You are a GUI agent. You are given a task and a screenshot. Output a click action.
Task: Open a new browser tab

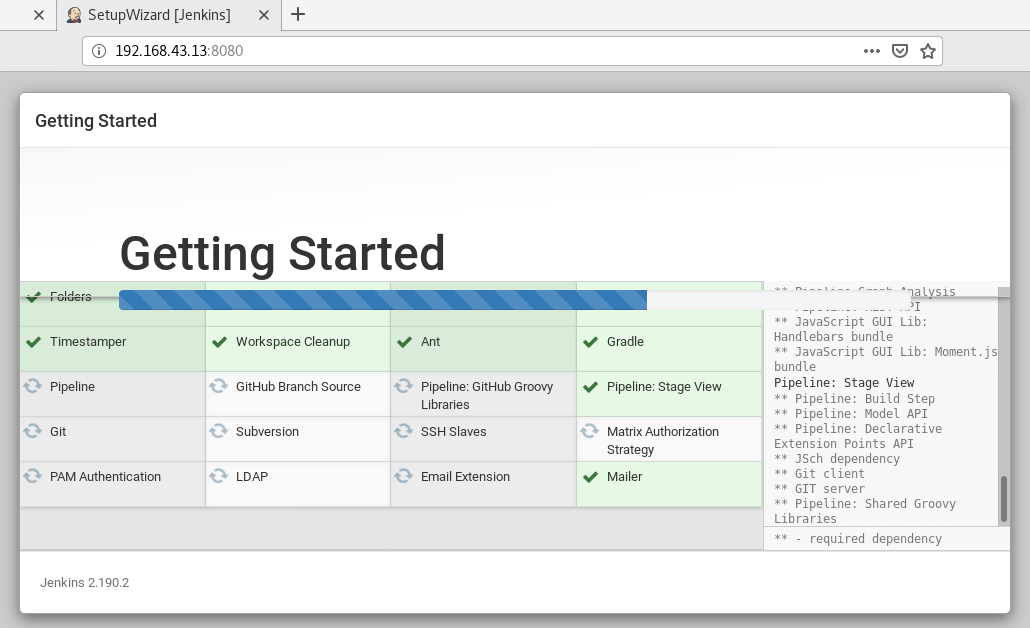pos(298,14)
